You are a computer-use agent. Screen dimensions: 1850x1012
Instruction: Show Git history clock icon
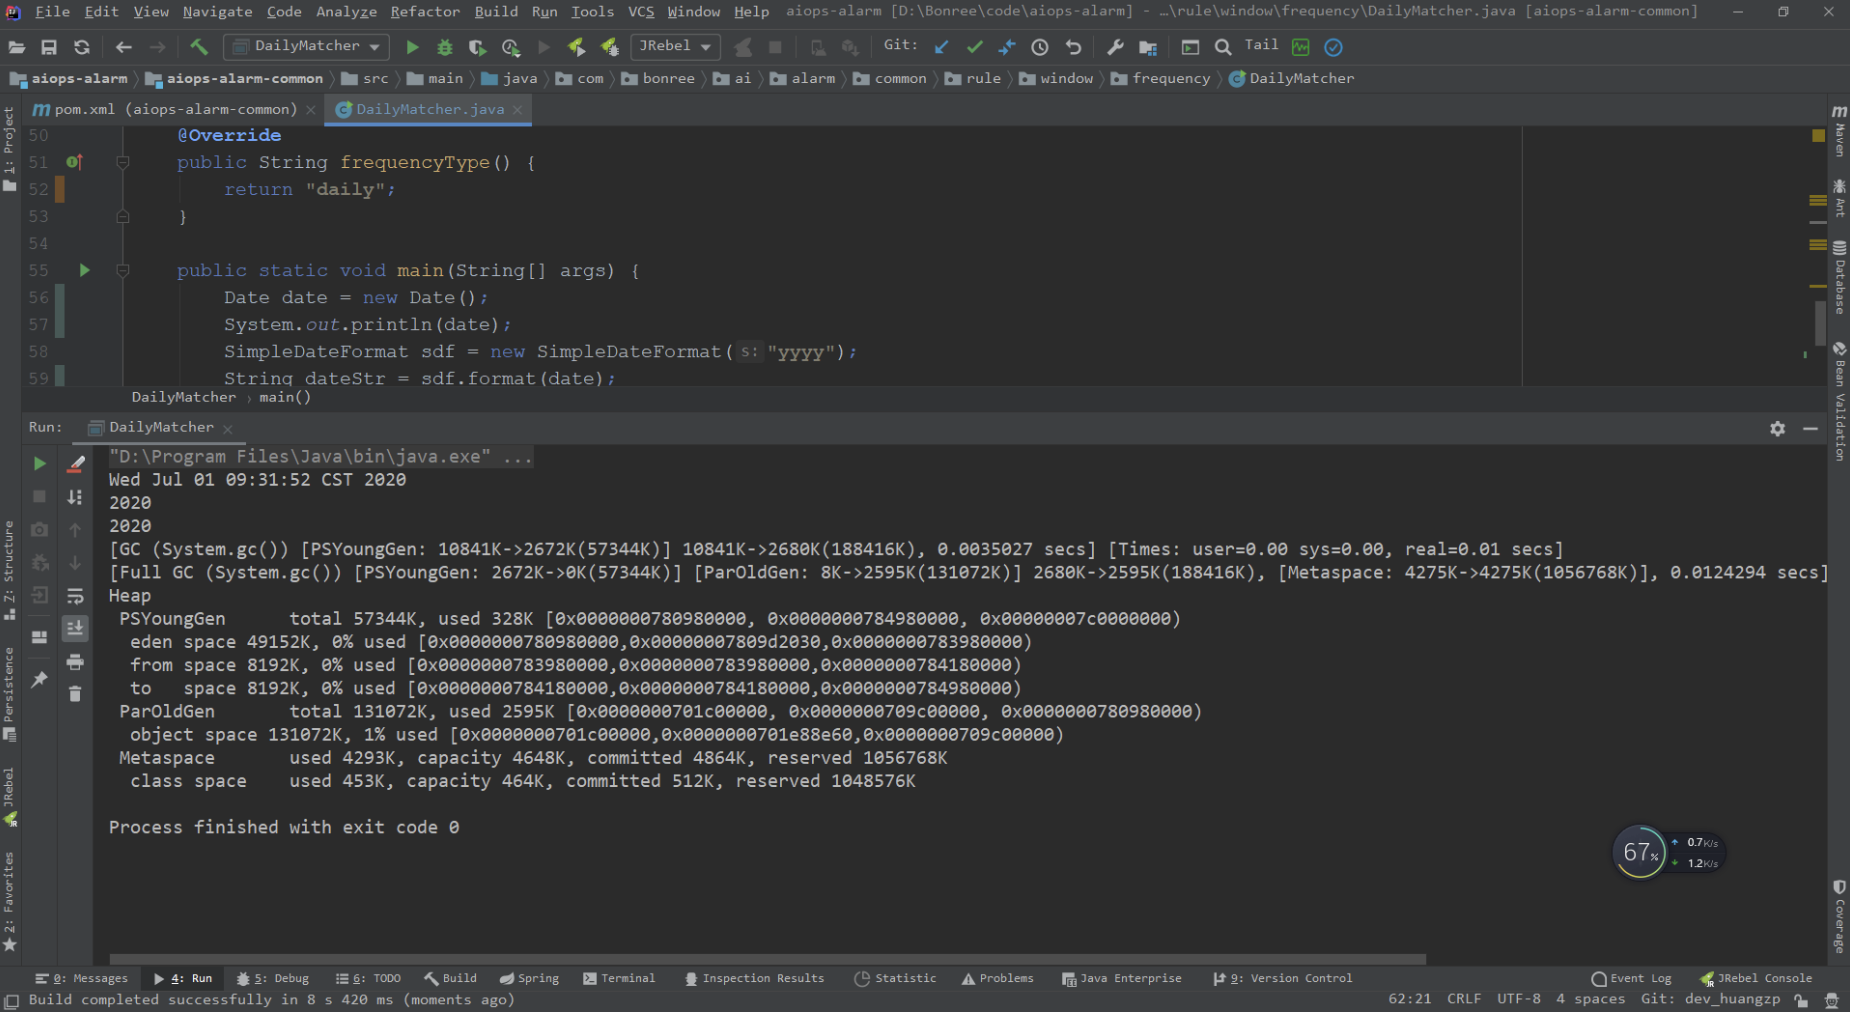(x=1040, y=47)
